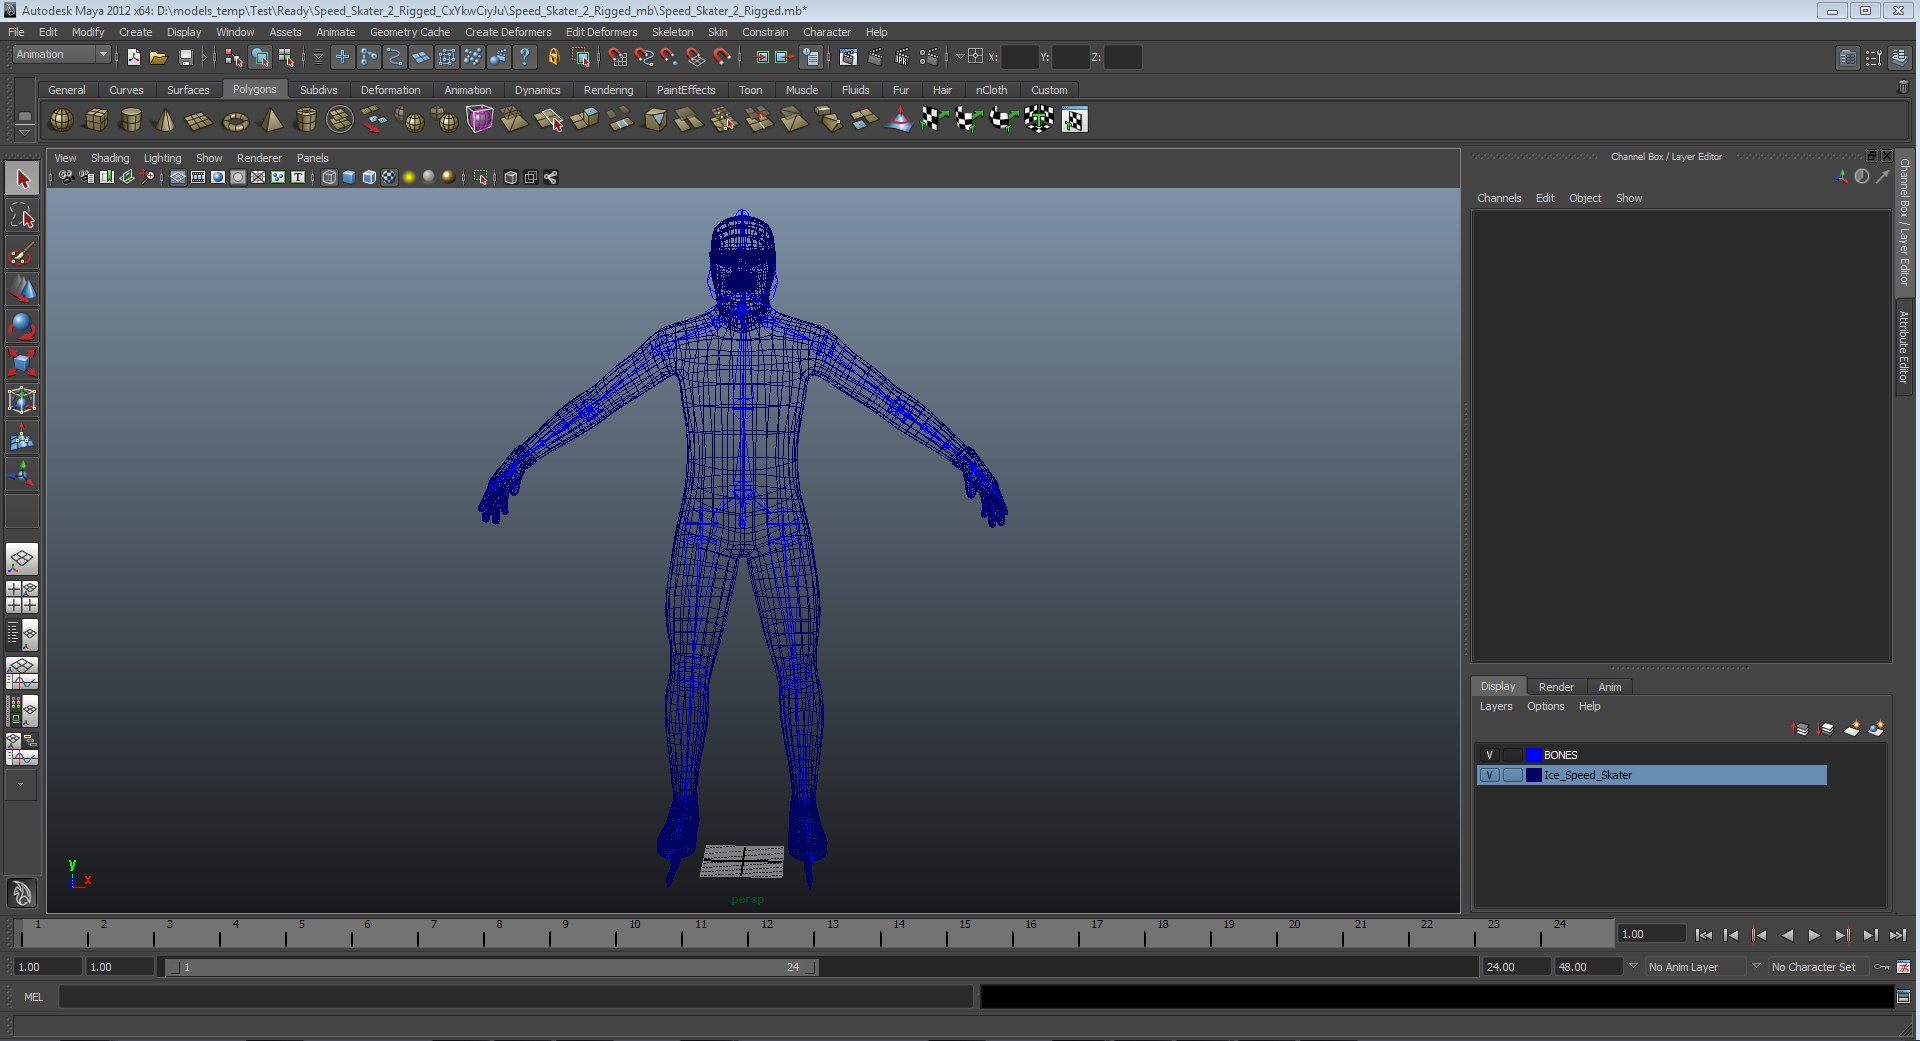Open the Create Deformers menu
Image resolution: width=1920 pixels, height=1041 pixels.
coord(507,32)
